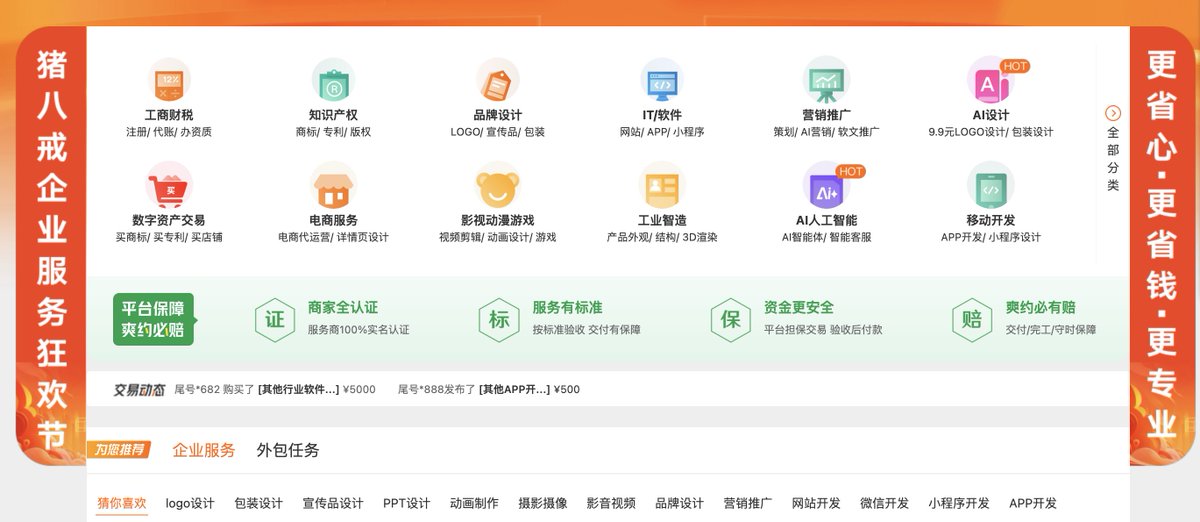This screenshot has height=522, width=1200.
Task: Open 买店铺 link under 数字资产交易
Action: click(x=206, y=238)
